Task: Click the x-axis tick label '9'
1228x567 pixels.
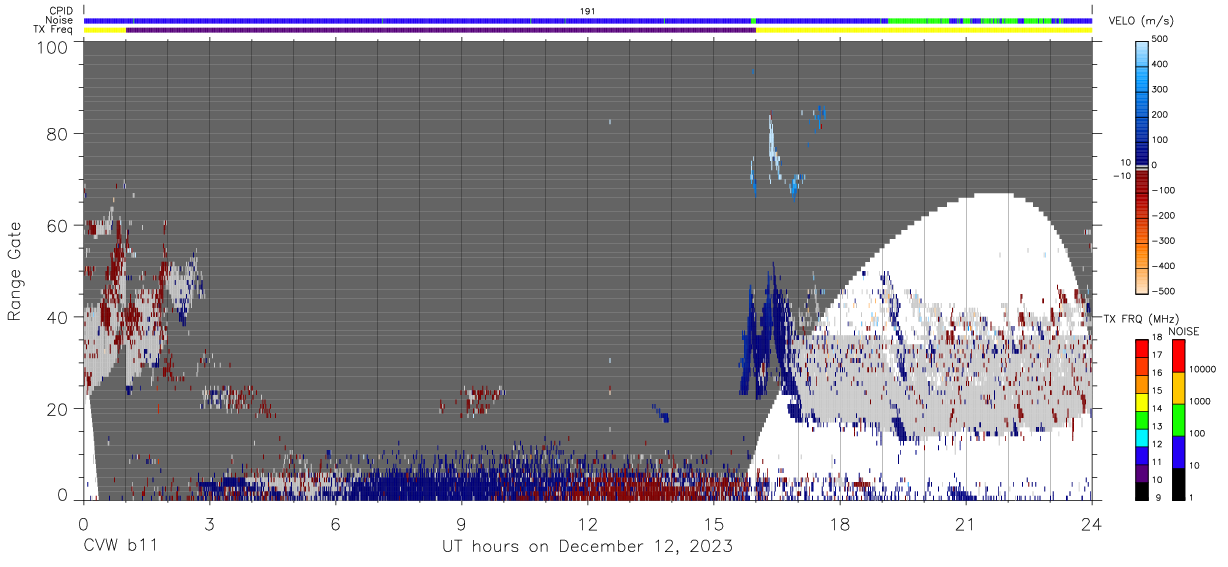Action: click(461, 524)
